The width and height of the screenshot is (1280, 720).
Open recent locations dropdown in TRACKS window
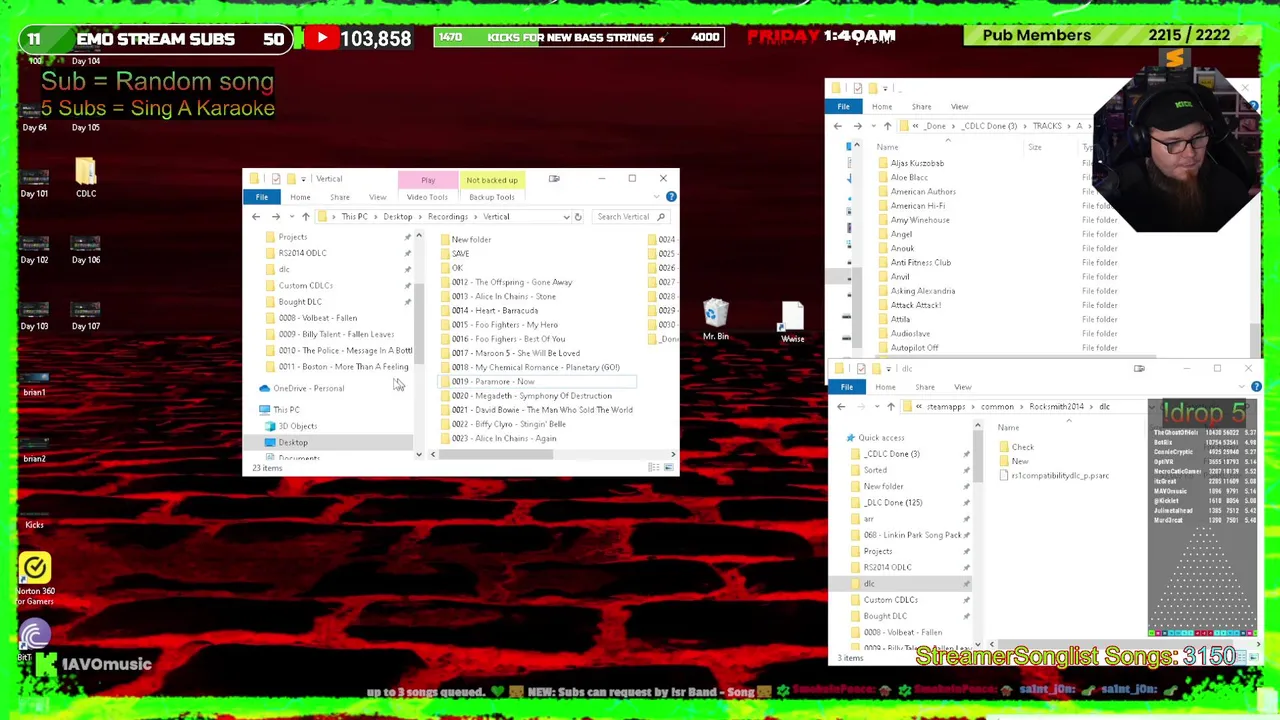point(872,126)
